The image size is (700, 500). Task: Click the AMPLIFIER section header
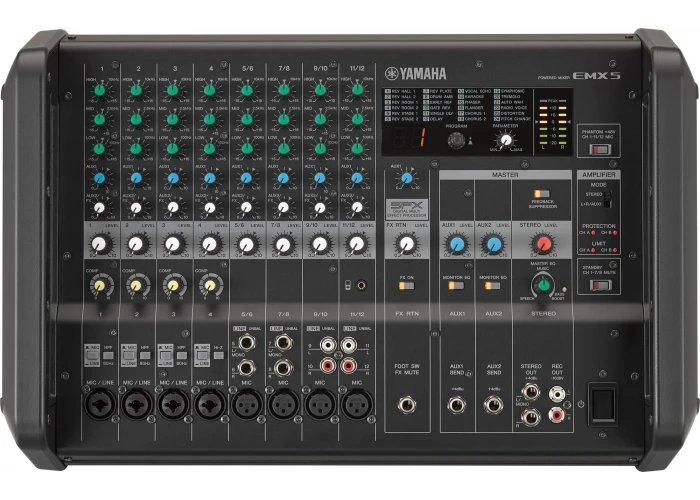[599, 175]
